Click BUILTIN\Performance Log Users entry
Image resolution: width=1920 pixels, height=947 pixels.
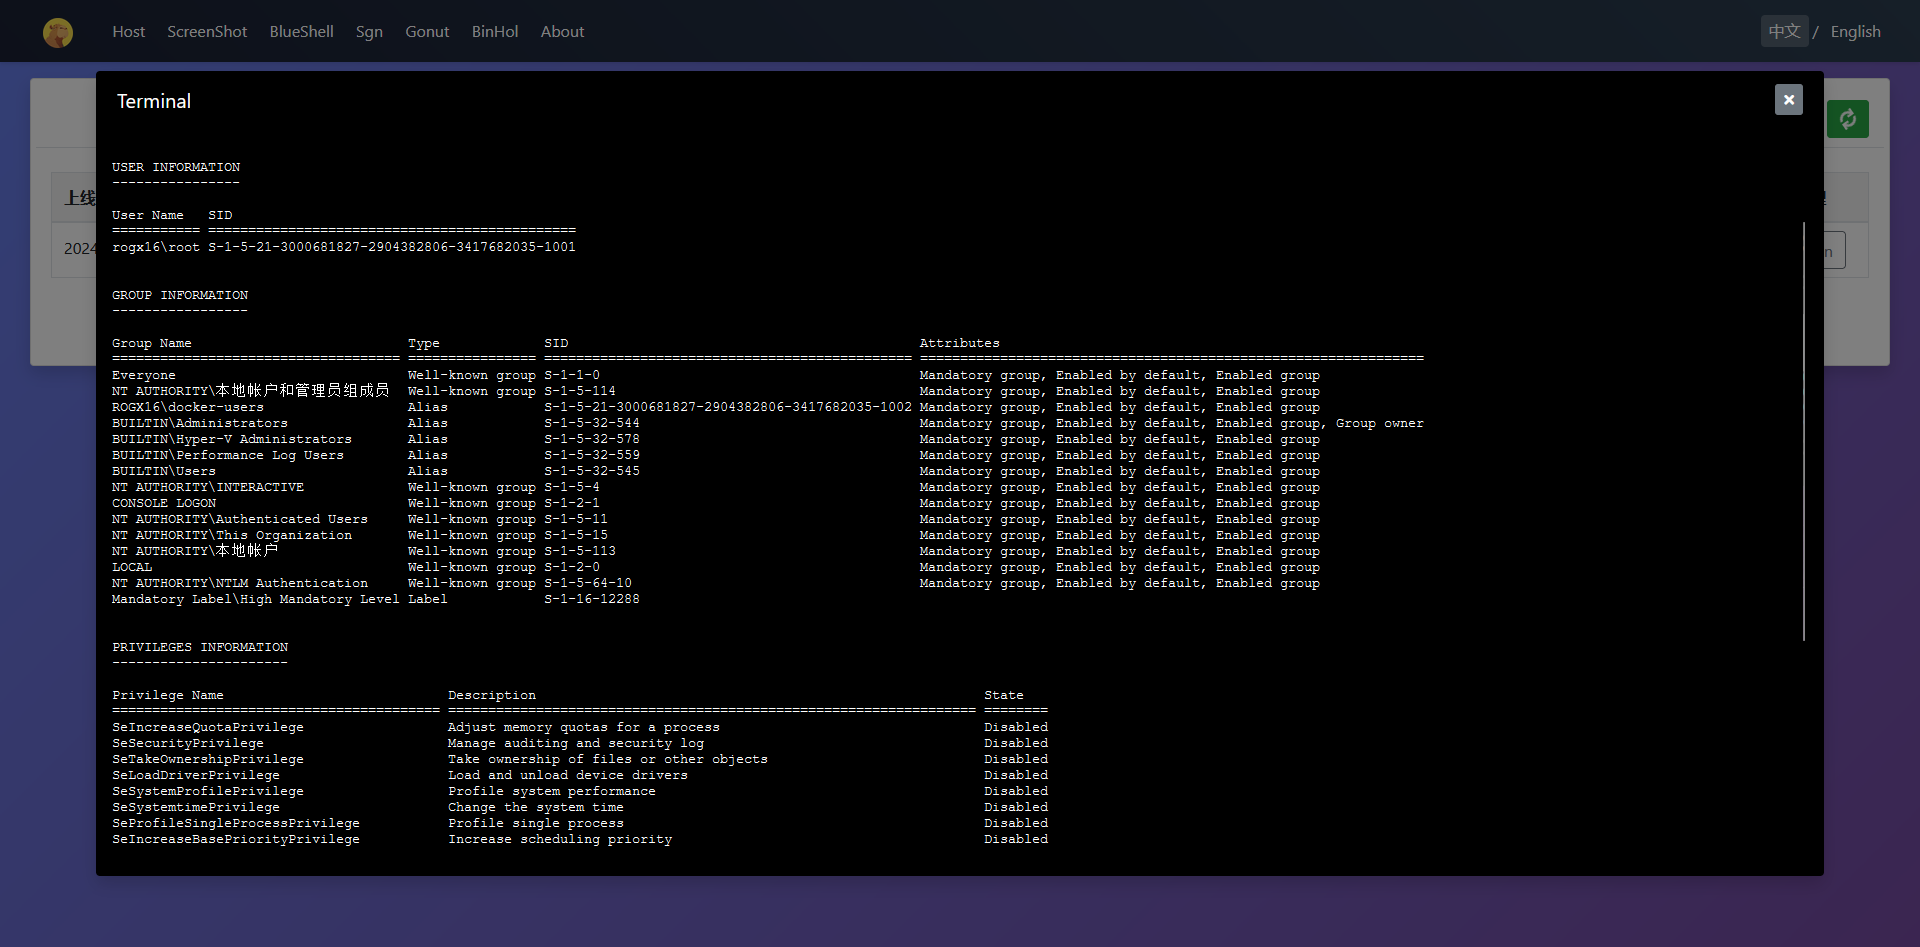click(228, 455)
